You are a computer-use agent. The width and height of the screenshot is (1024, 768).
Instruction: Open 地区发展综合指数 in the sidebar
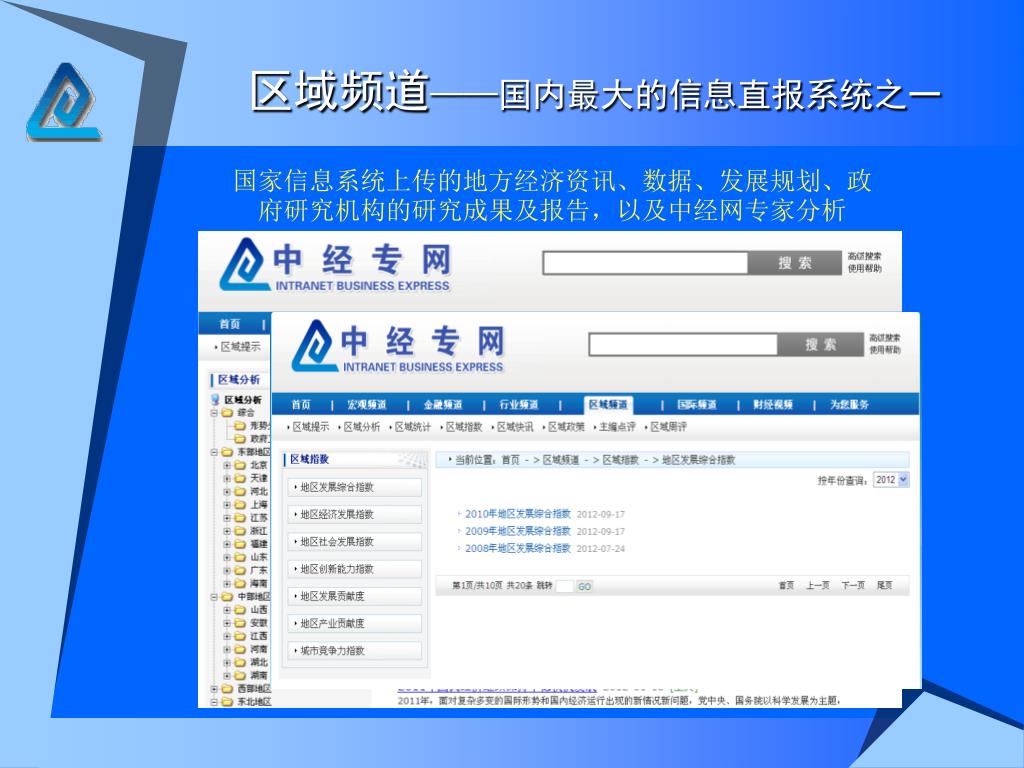[x=355, y=487]
